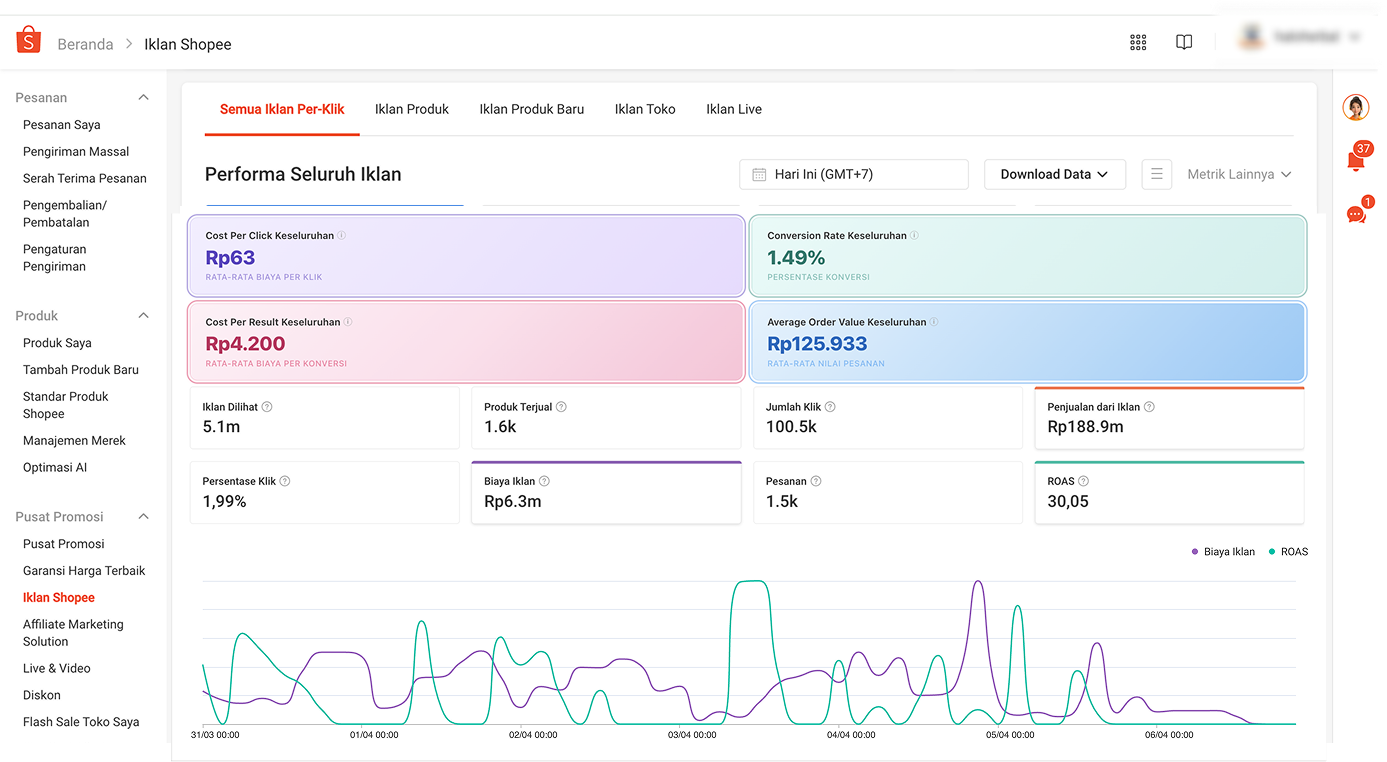
Task: Open the chat icon with badge 1
Action: click(1356, 213)
